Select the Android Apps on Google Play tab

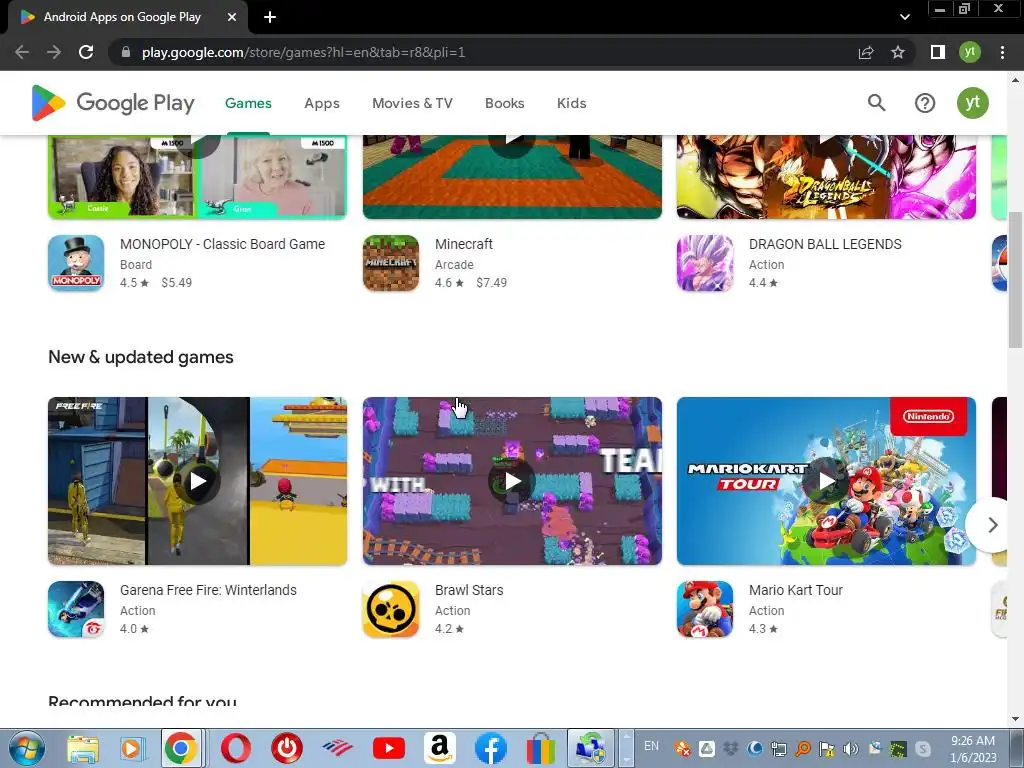click(x=122, y=17)
